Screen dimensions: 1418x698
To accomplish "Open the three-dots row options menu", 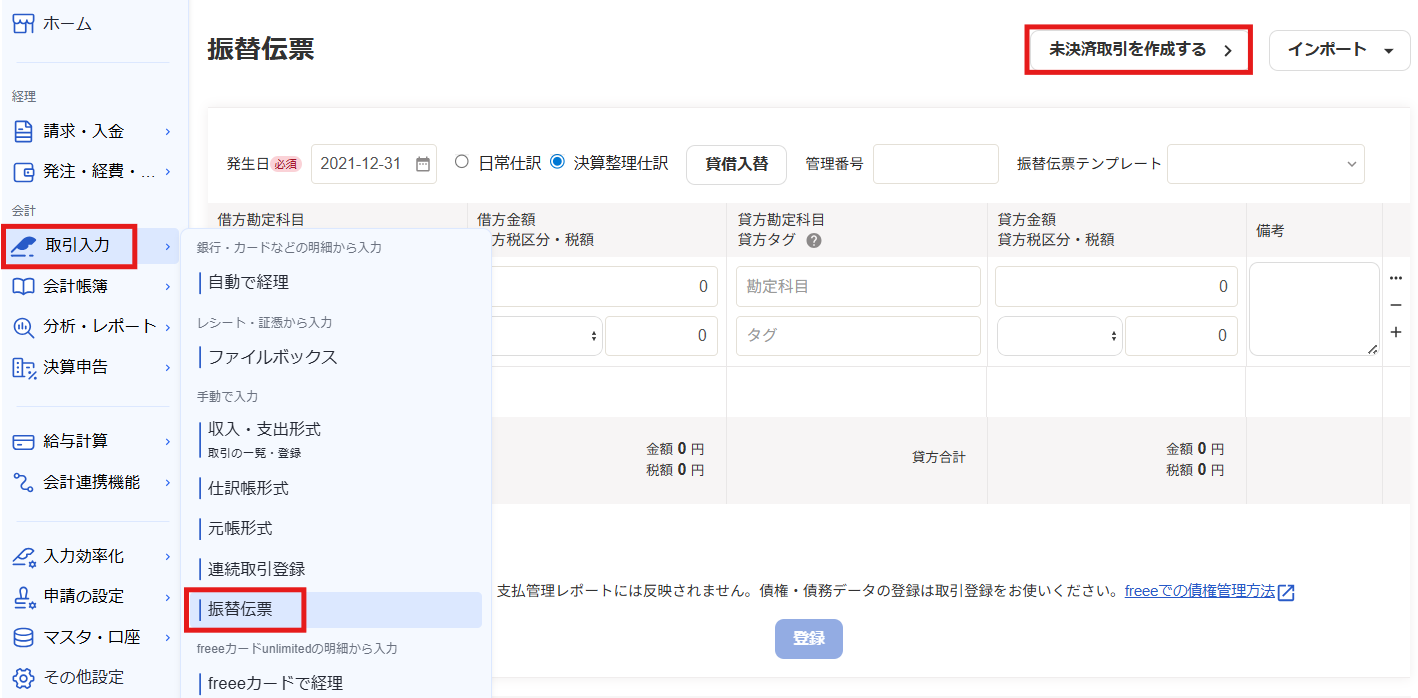I will click(1396, 277).
